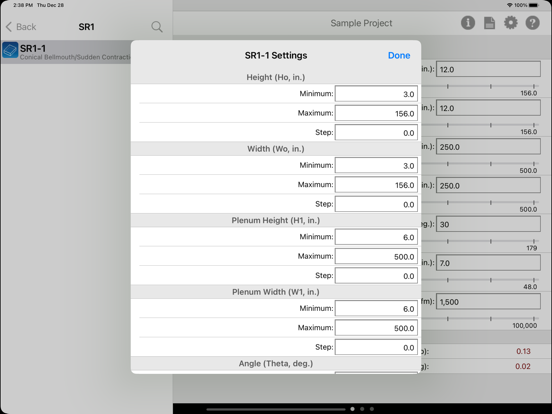The height and width of the screenshot is (414, 552).
Task: Edit Plenum Width Minimum field
Action: pos(376,308)
